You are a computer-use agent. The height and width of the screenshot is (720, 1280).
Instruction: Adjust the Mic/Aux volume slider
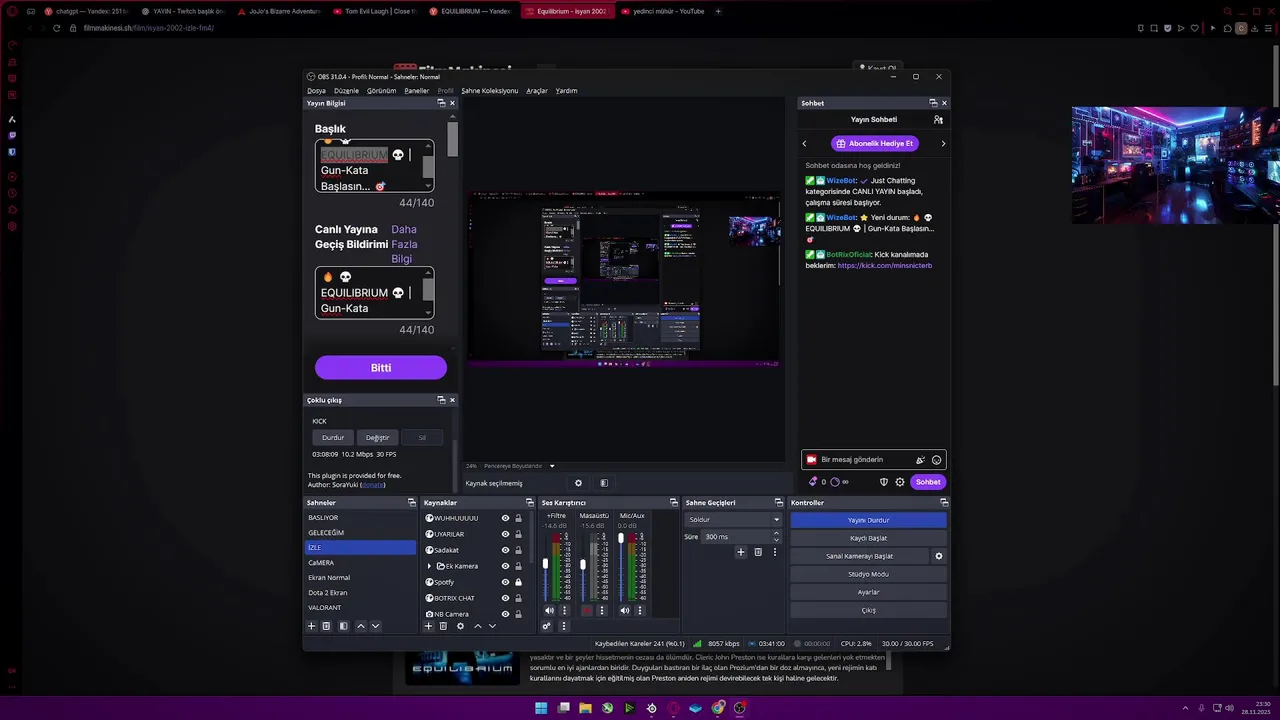point(621,540)
